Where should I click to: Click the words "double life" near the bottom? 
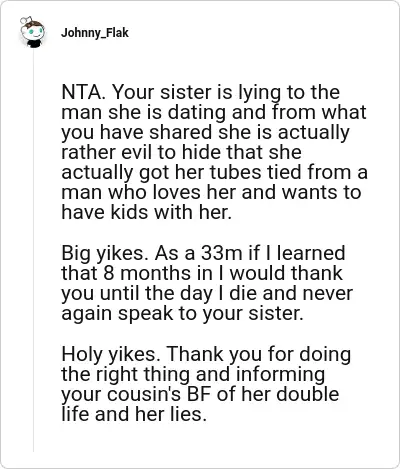pos(200,404)
